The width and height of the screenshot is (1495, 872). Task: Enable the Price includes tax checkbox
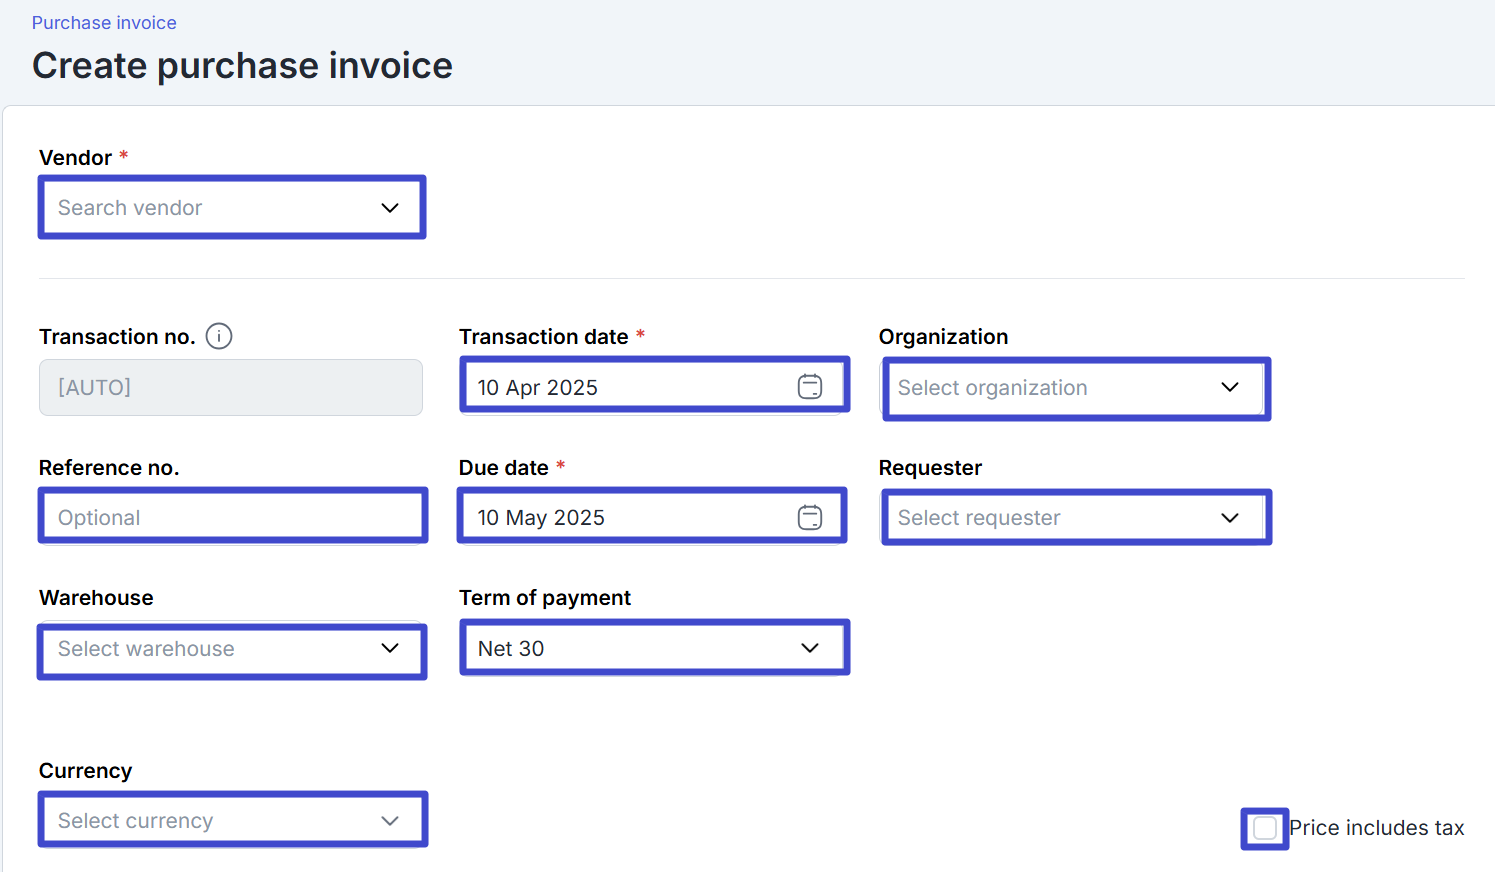point(1265,828)
